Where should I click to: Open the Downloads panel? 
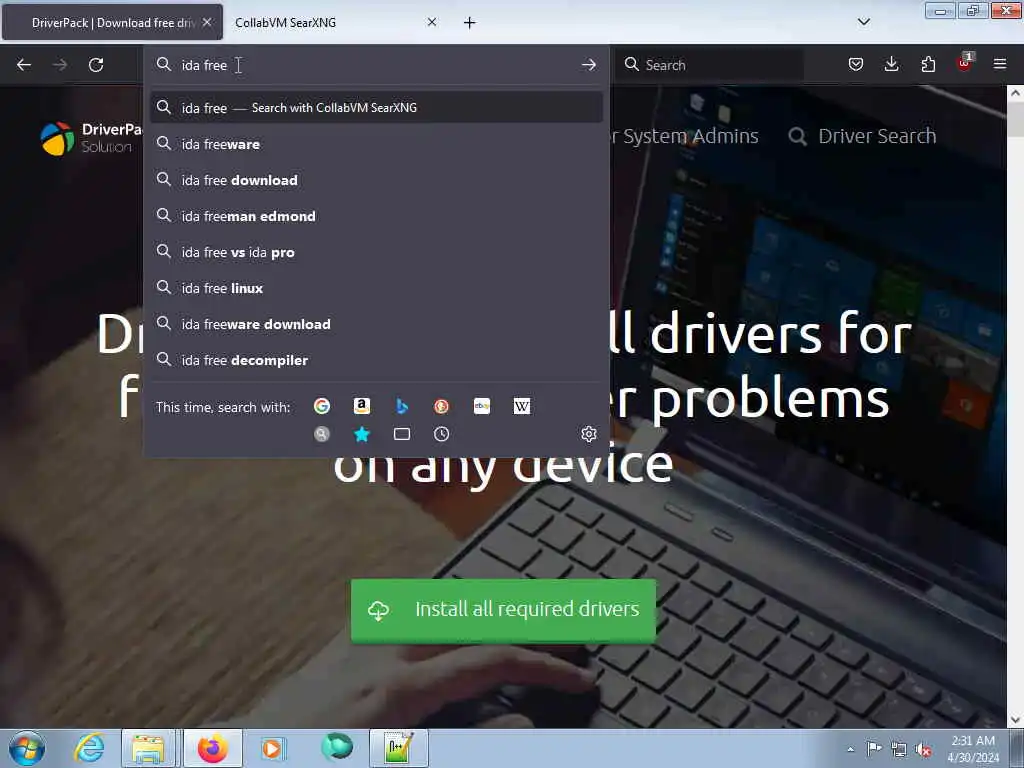(x=891, y=64)
